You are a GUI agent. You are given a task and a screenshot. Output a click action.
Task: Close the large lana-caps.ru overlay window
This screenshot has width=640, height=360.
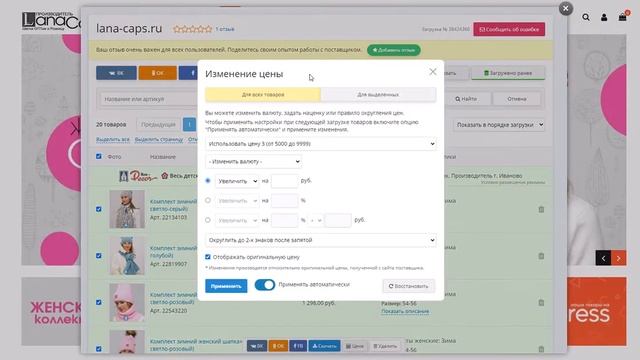pyautogui.click(x=565, y=9)
